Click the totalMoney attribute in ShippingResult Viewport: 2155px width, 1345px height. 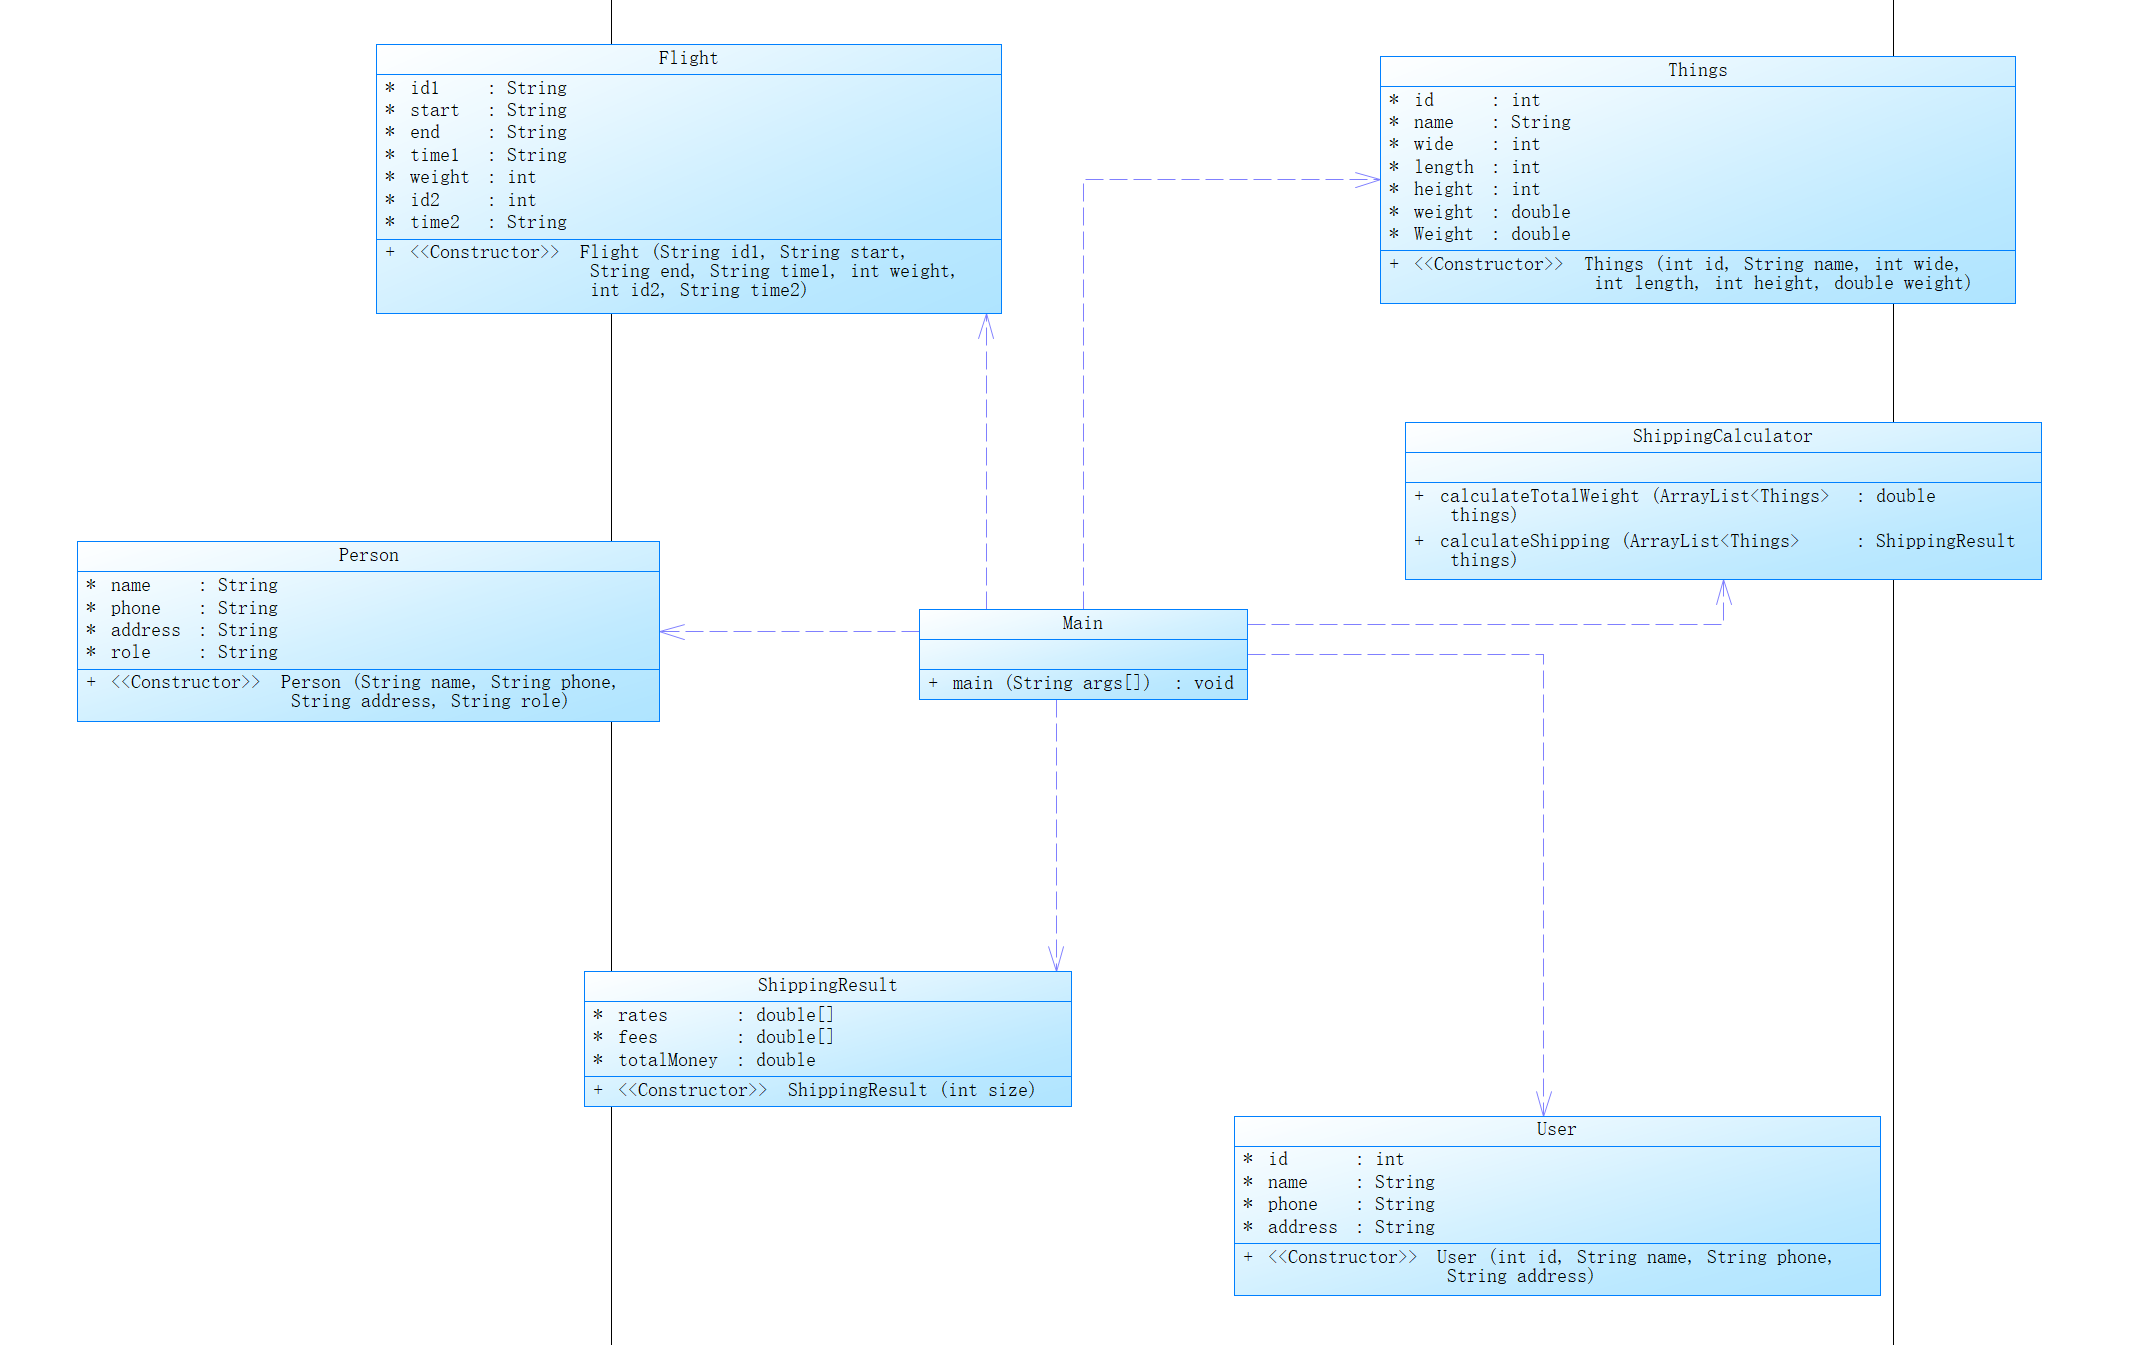coord(667,1061)
